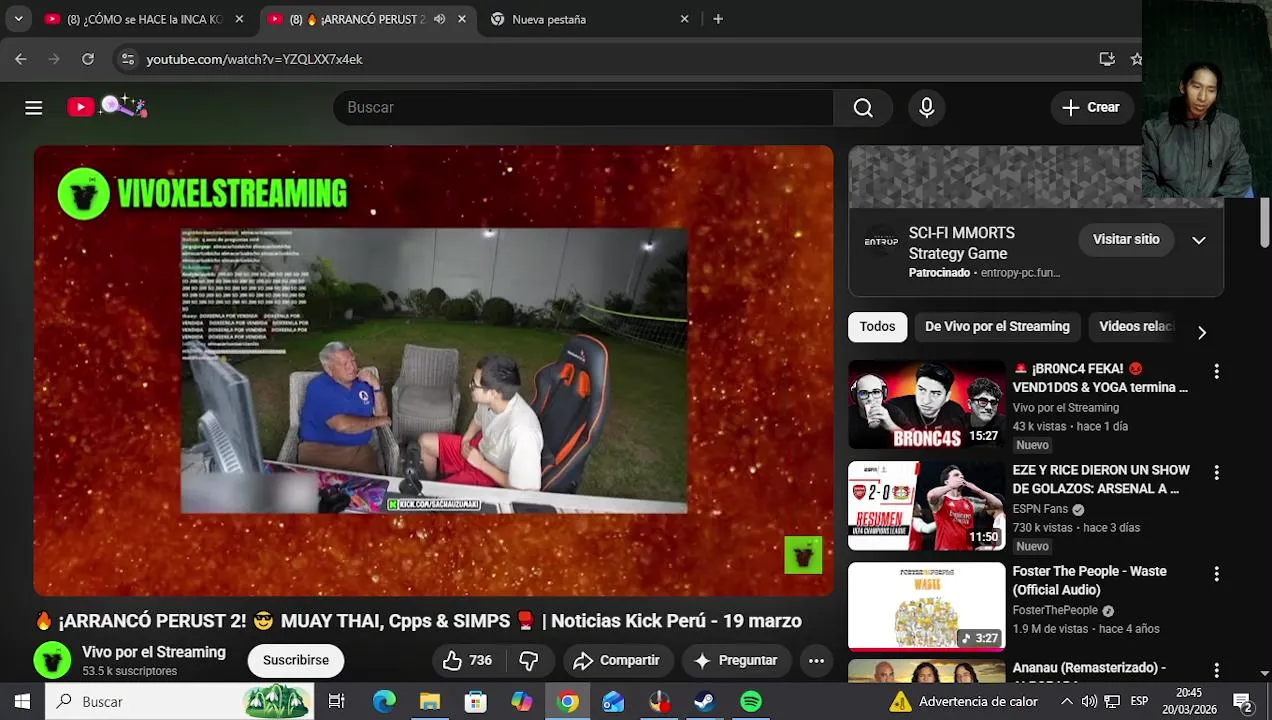Open options for the BR0NC4 FEKA video
1272x720 pixels.
1216,371
